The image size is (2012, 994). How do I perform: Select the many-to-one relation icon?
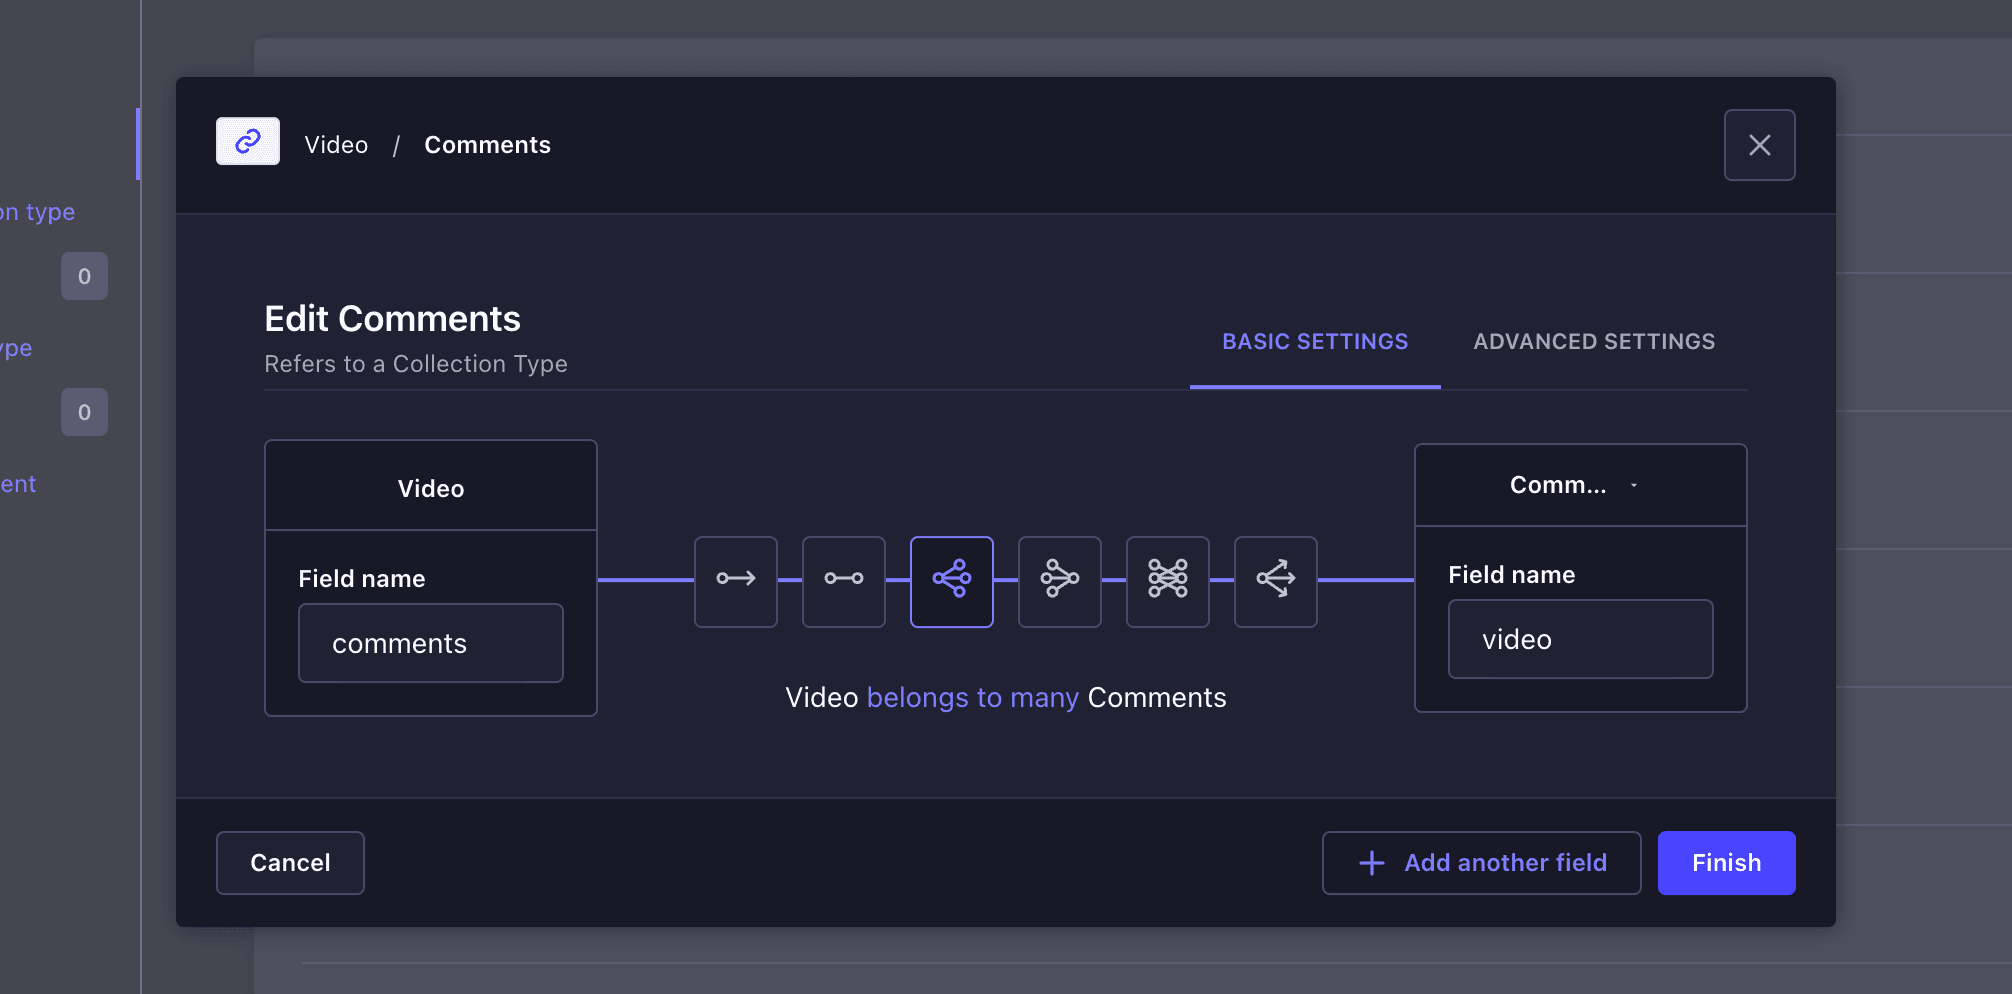click(1059, 581)
